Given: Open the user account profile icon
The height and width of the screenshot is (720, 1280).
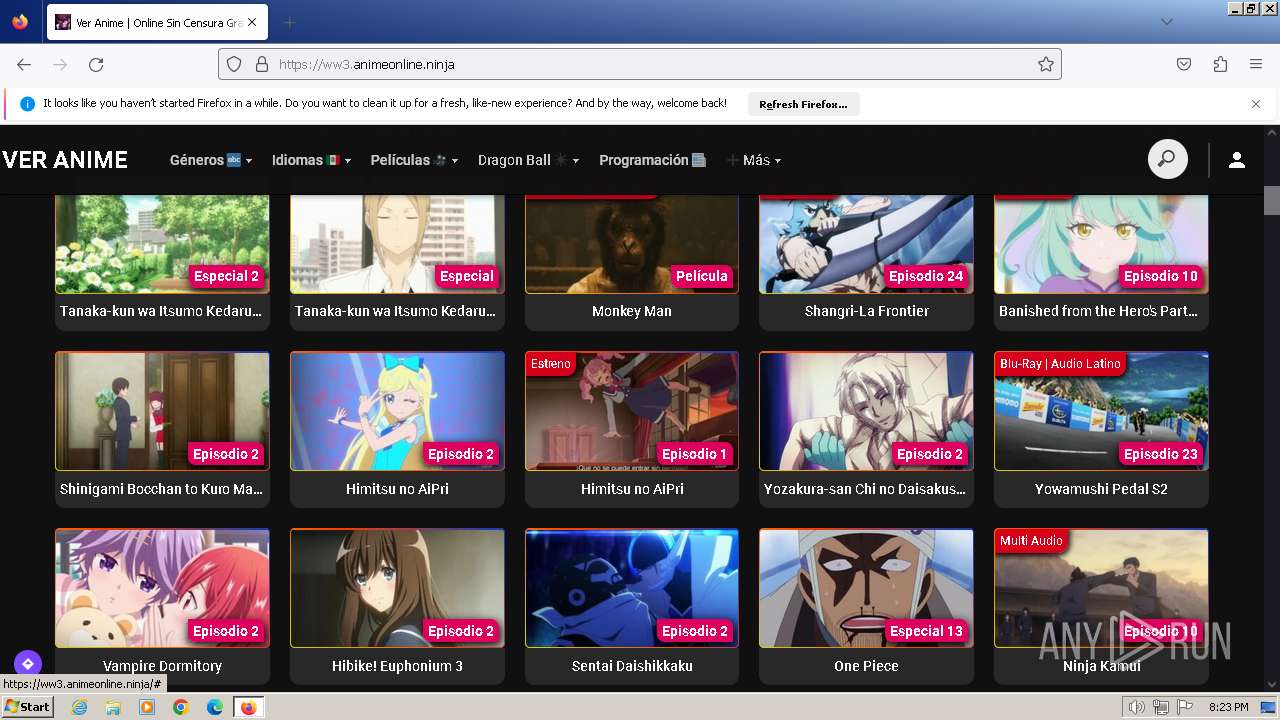Looking at the screenshot, I should pos(1237,160).
